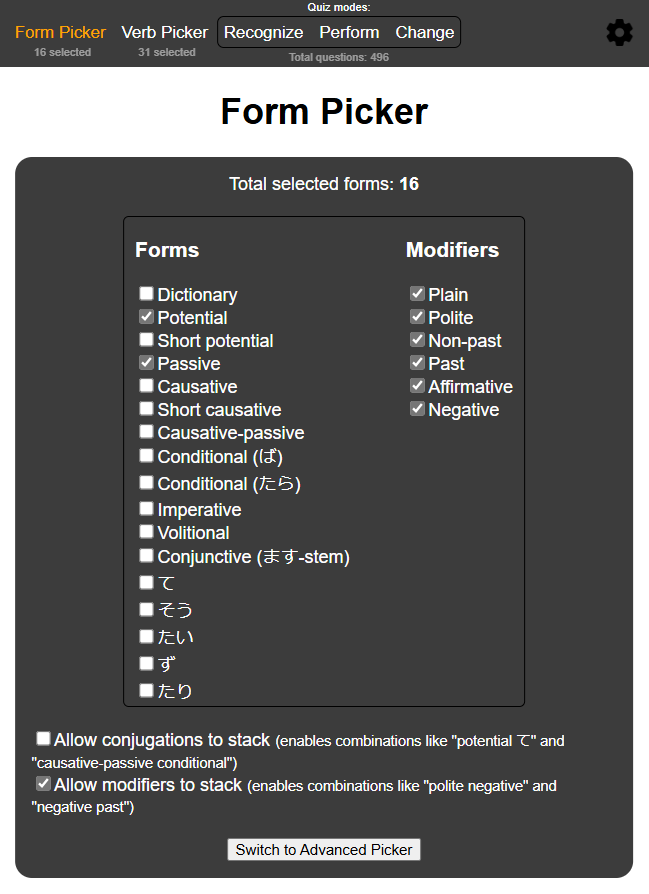Select the たい form
This screenshot has width=649, height=894.
(146, 635)
